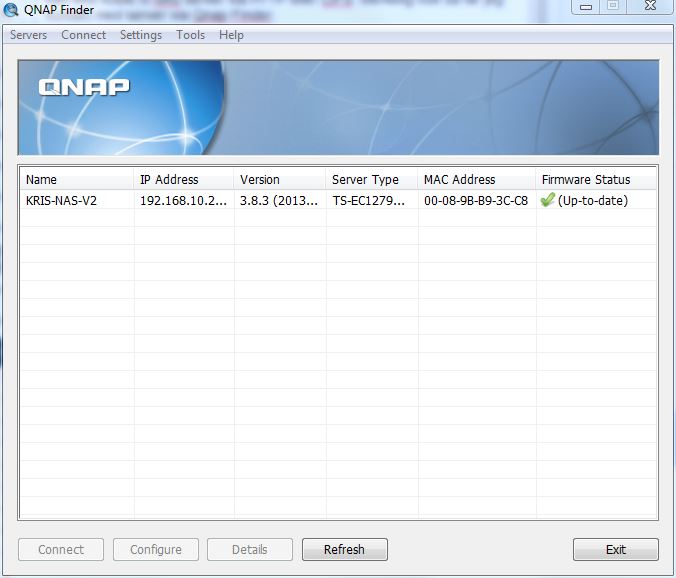Click the (Up-to-date) firmware status text

593,200
